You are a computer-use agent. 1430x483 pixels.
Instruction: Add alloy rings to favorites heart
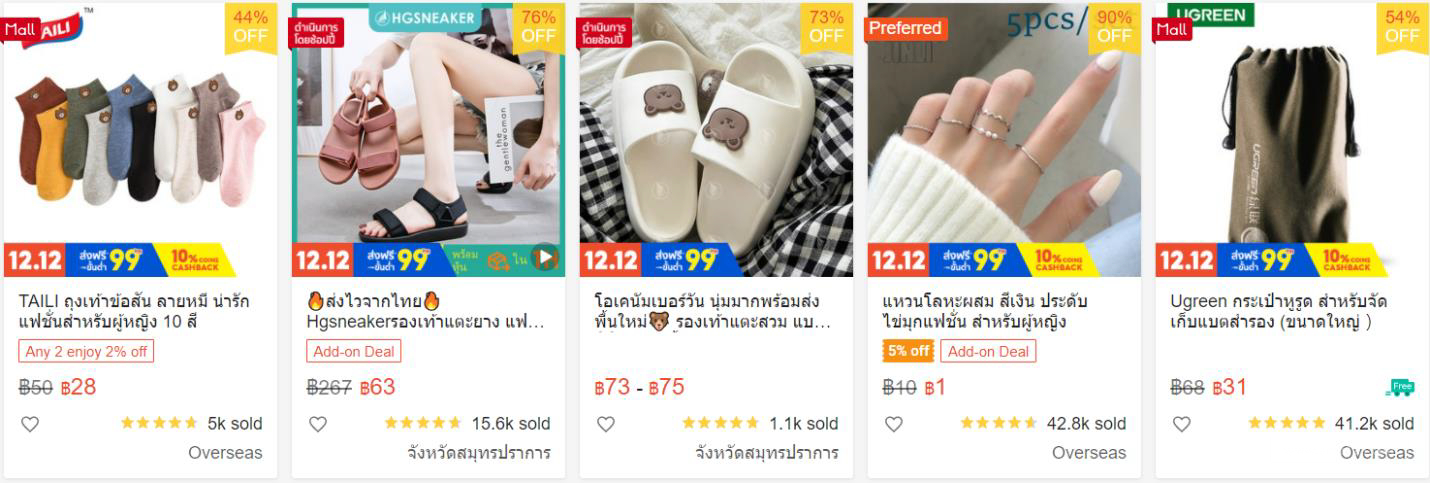(x=894, y=424)
